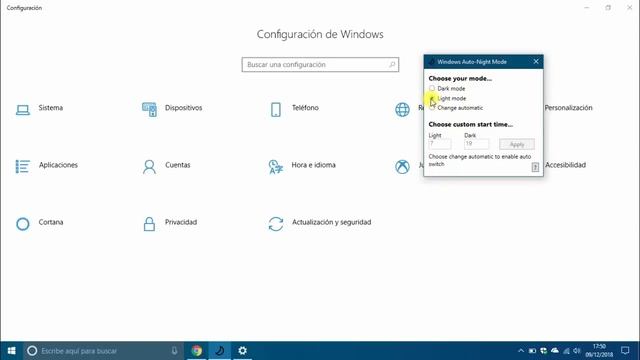
Task: Click the volume speaker tray icon
Action: (577, 351)
